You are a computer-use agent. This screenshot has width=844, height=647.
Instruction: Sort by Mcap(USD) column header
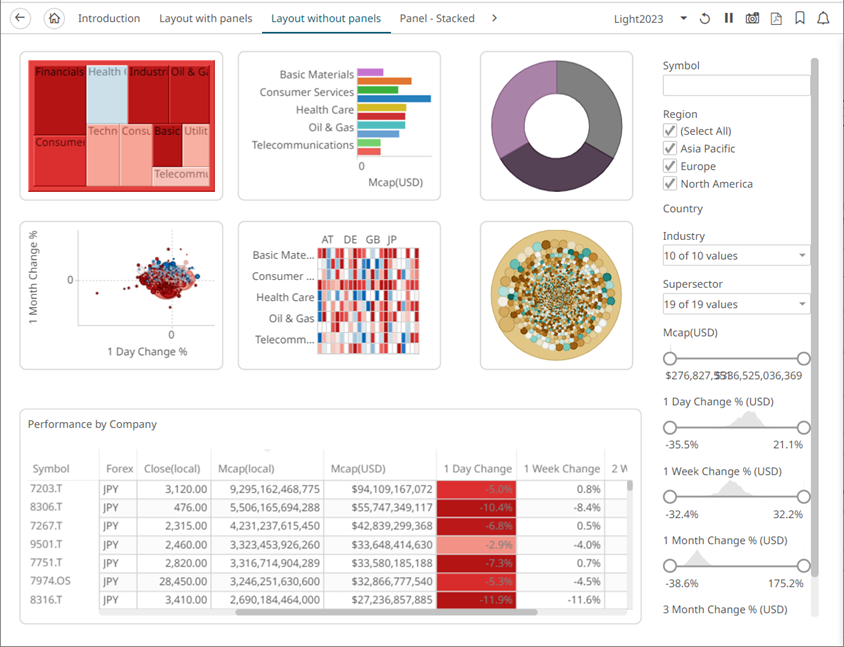pyautogui.click(x=354, y=468)
